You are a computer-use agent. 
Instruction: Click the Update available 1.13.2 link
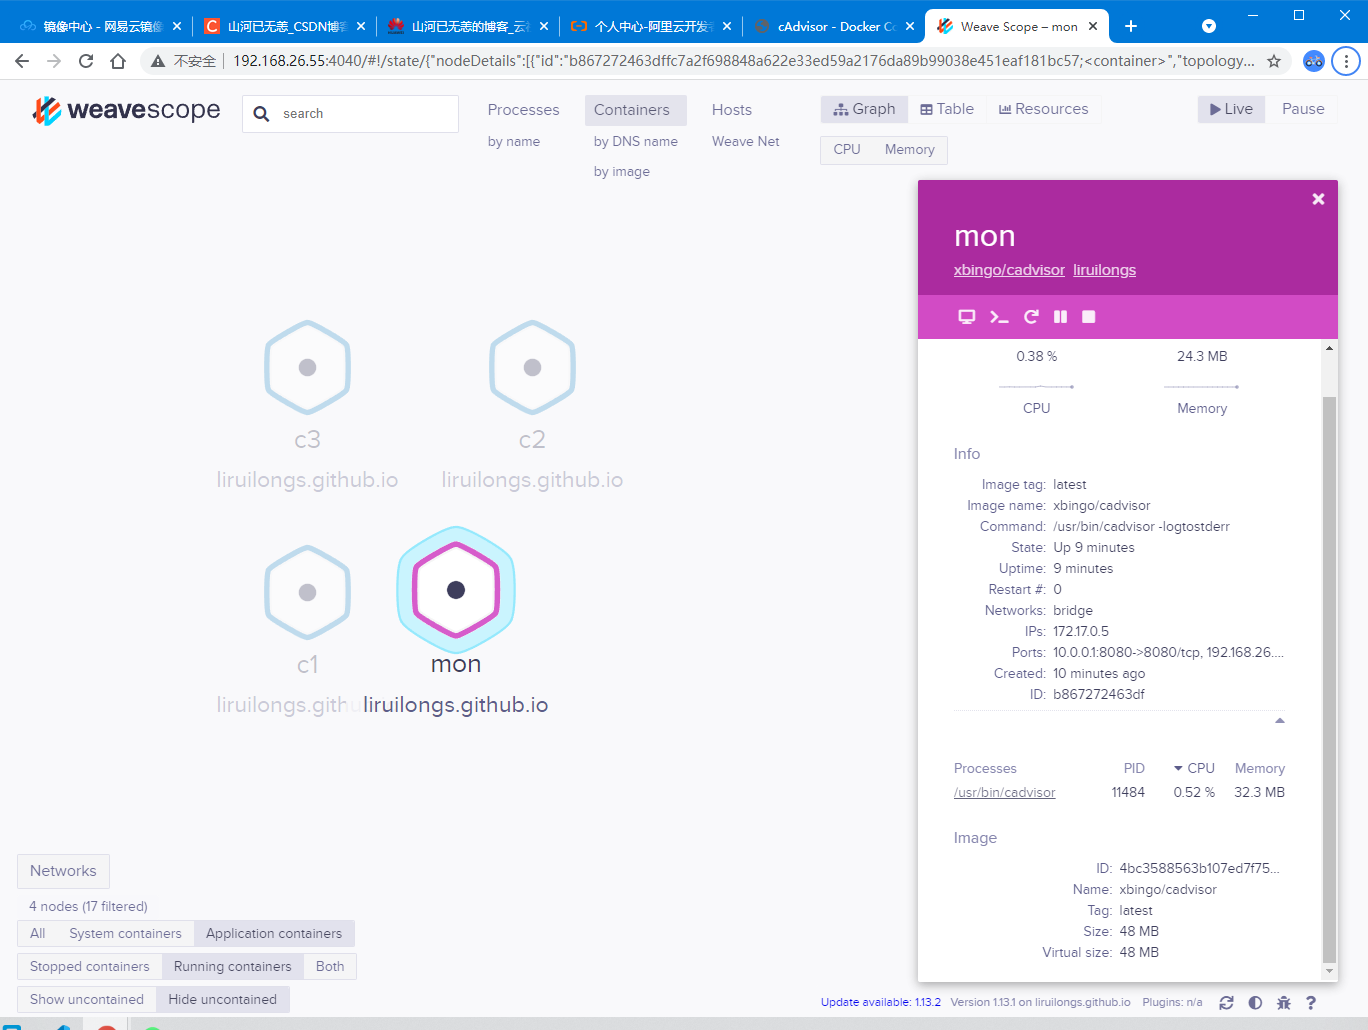click(x=881, y=1002)
